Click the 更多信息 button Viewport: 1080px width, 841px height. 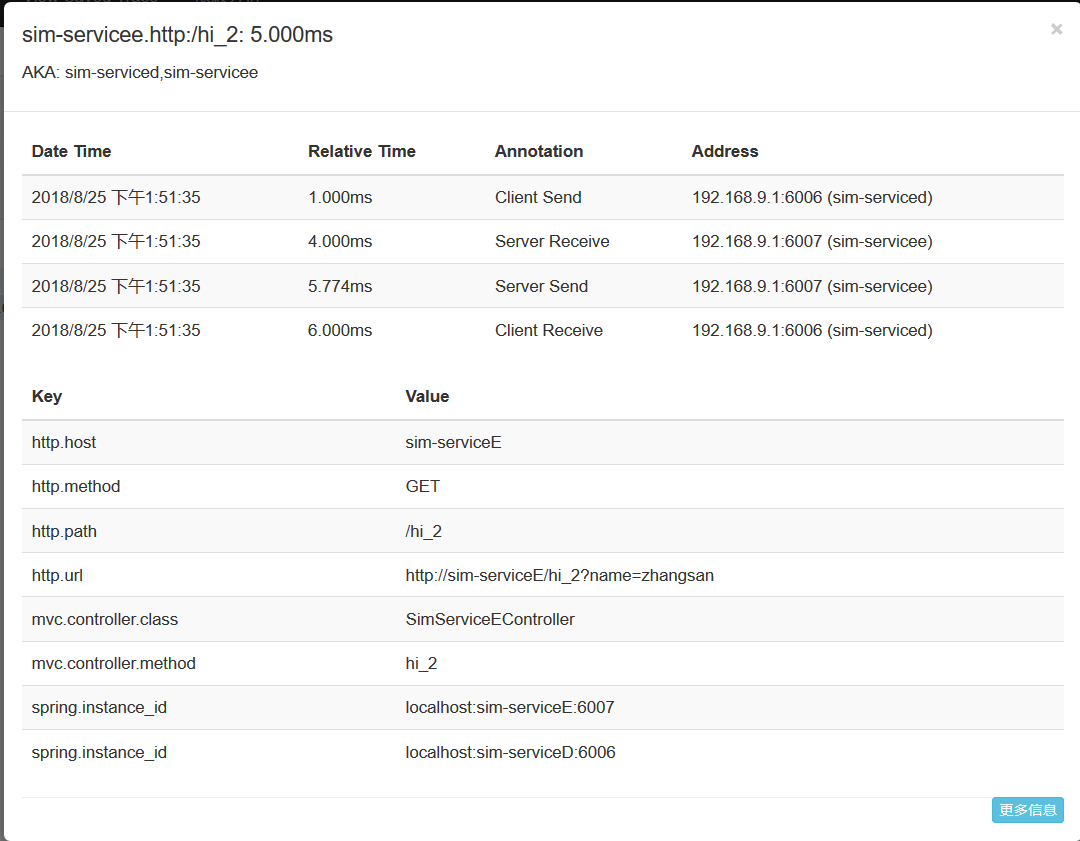(x=1027, y=810)
